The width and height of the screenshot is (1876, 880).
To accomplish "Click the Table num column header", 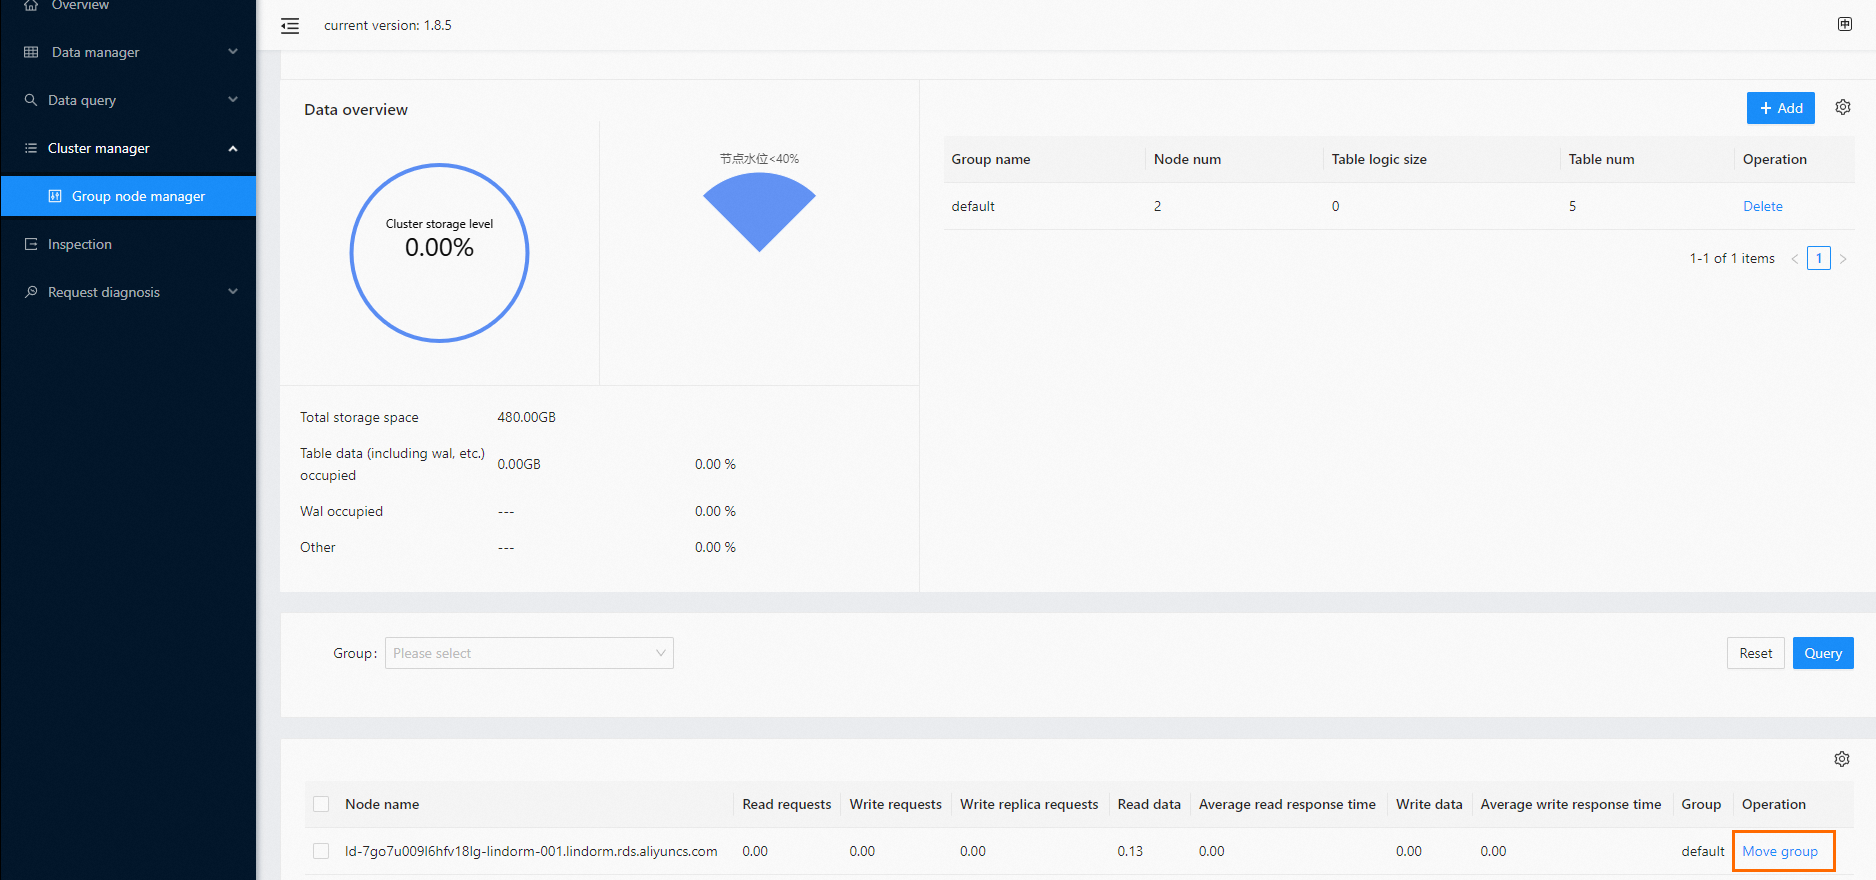I will [1601, 159].
